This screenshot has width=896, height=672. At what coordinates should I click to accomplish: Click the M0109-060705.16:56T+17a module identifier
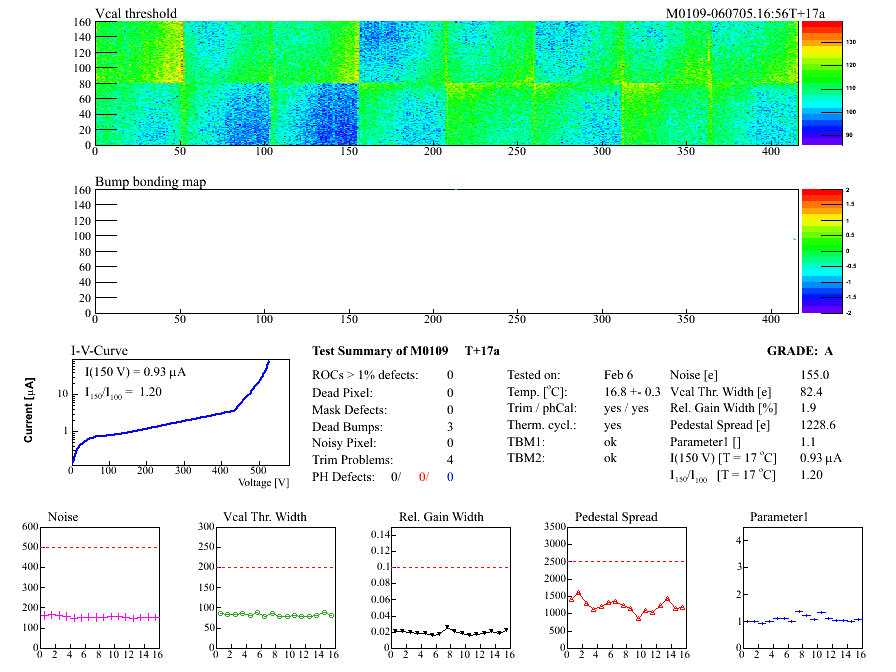pyautogui.click(x=745, y=14)
